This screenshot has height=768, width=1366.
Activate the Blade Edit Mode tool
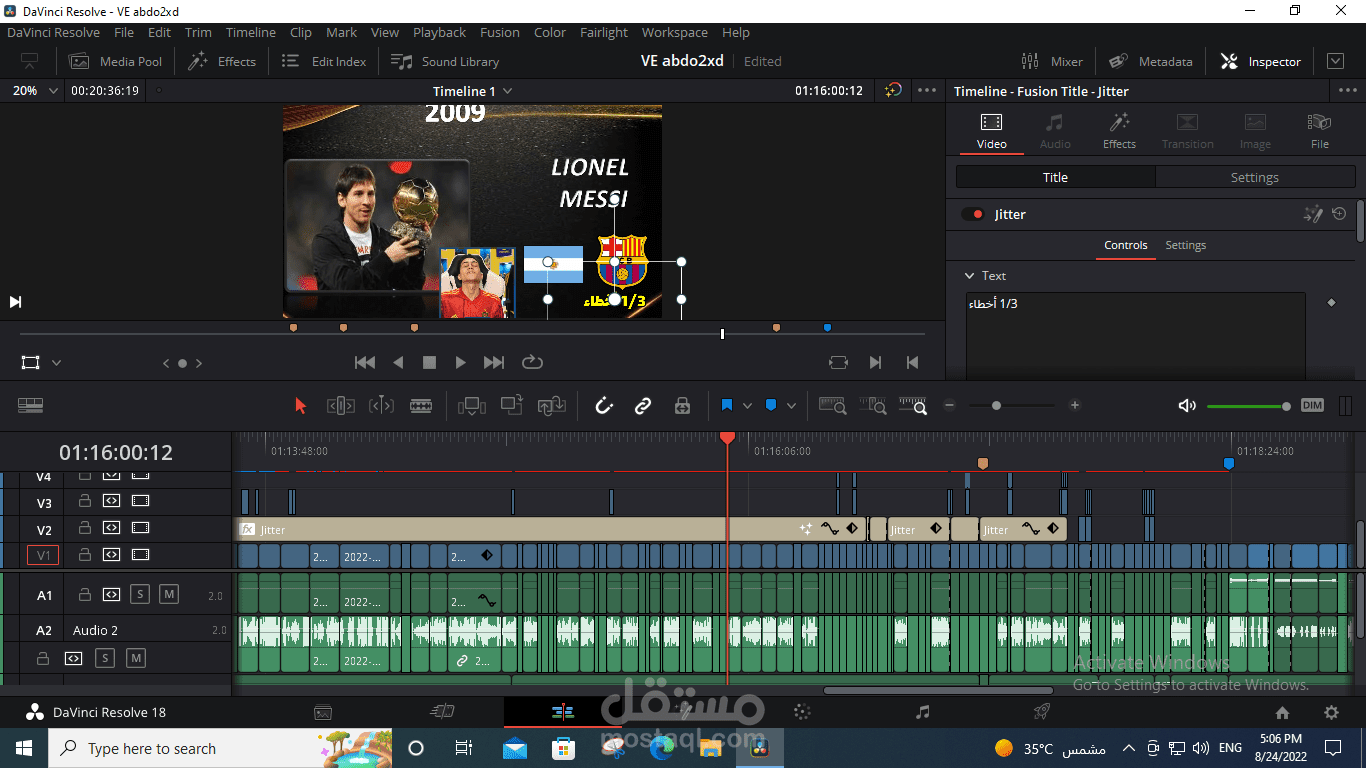[x=421, y=406]
